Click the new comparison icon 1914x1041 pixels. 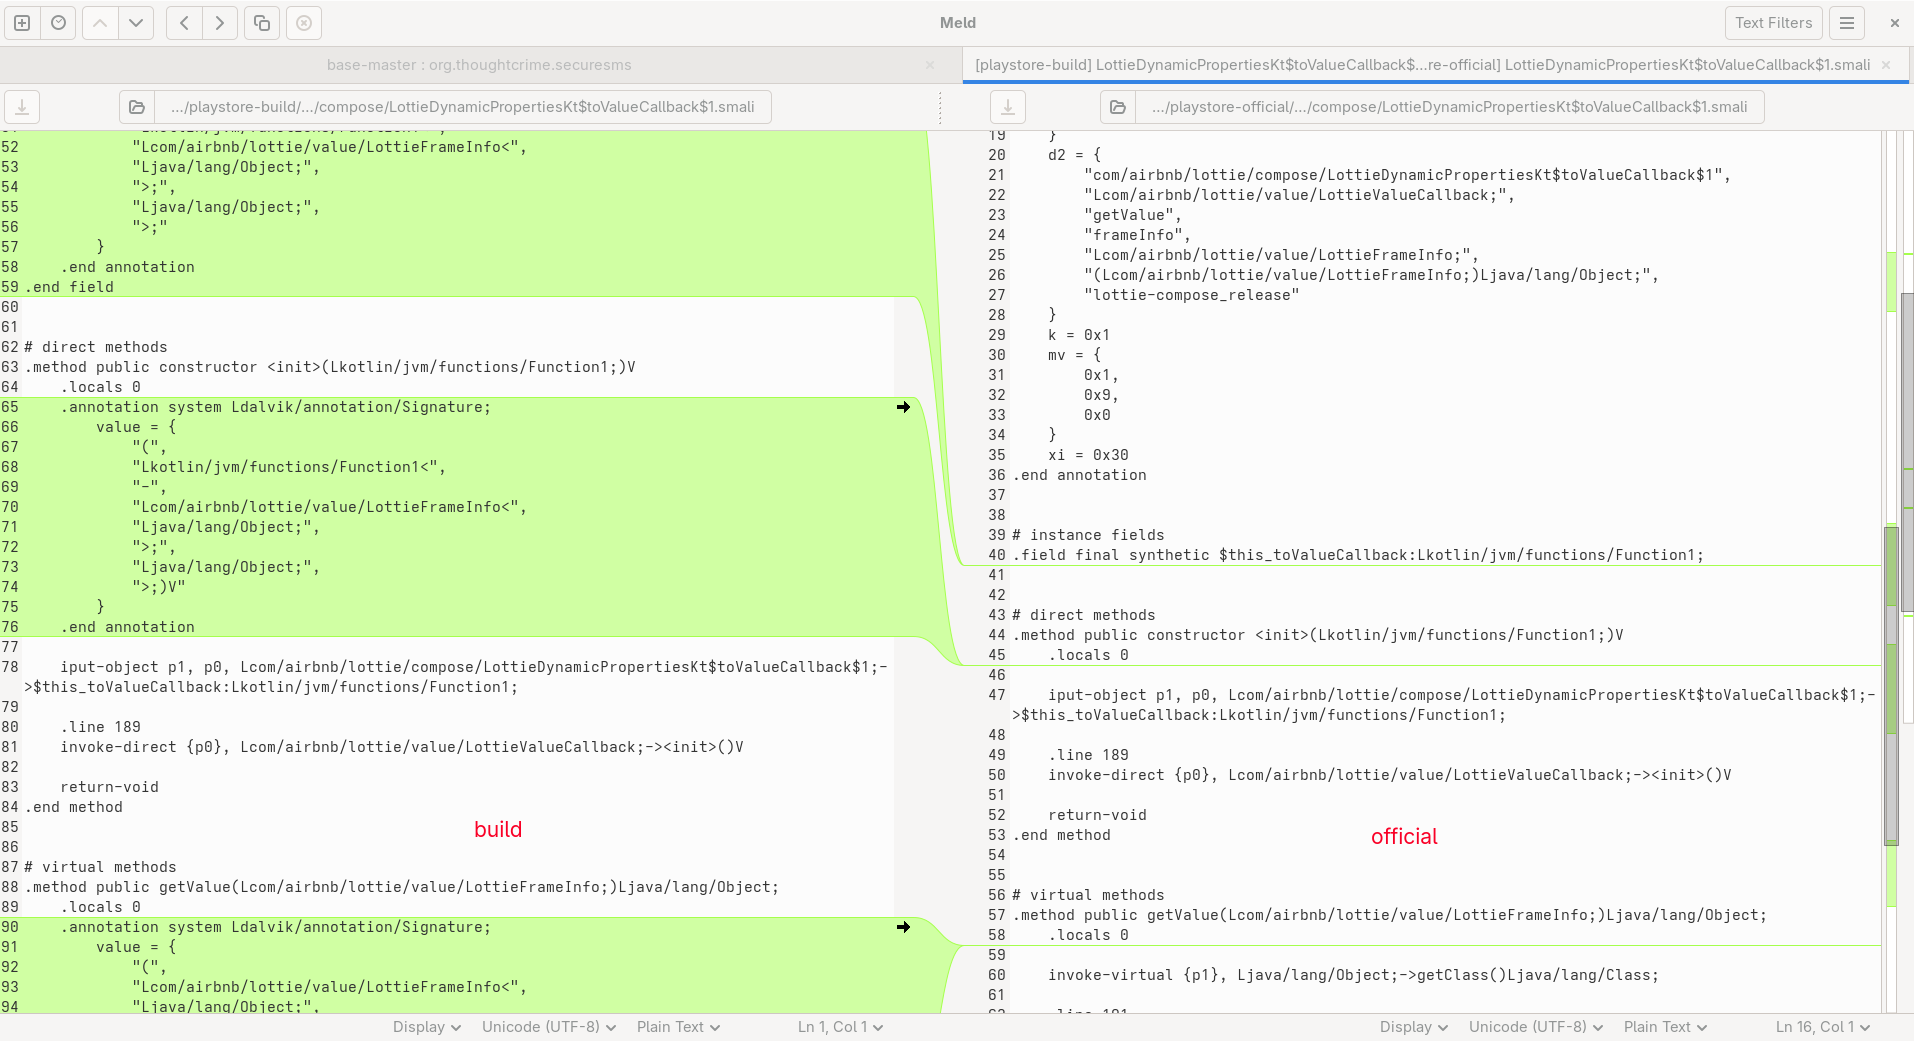(22, 23)
